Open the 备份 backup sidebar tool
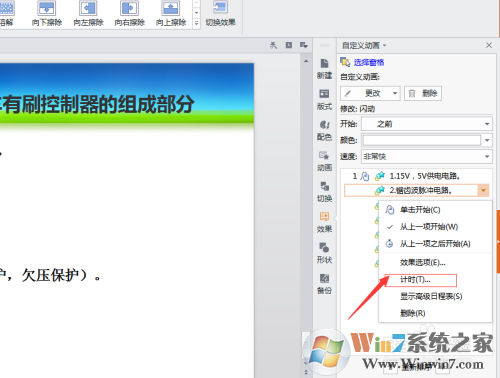The height and width of the screenshot is (378, 500). 324,284
